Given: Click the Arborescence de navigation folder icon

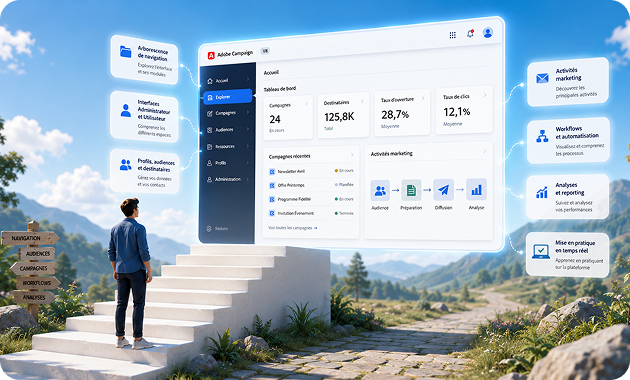Looking at the screenshot, I should (x=126, y=51).
